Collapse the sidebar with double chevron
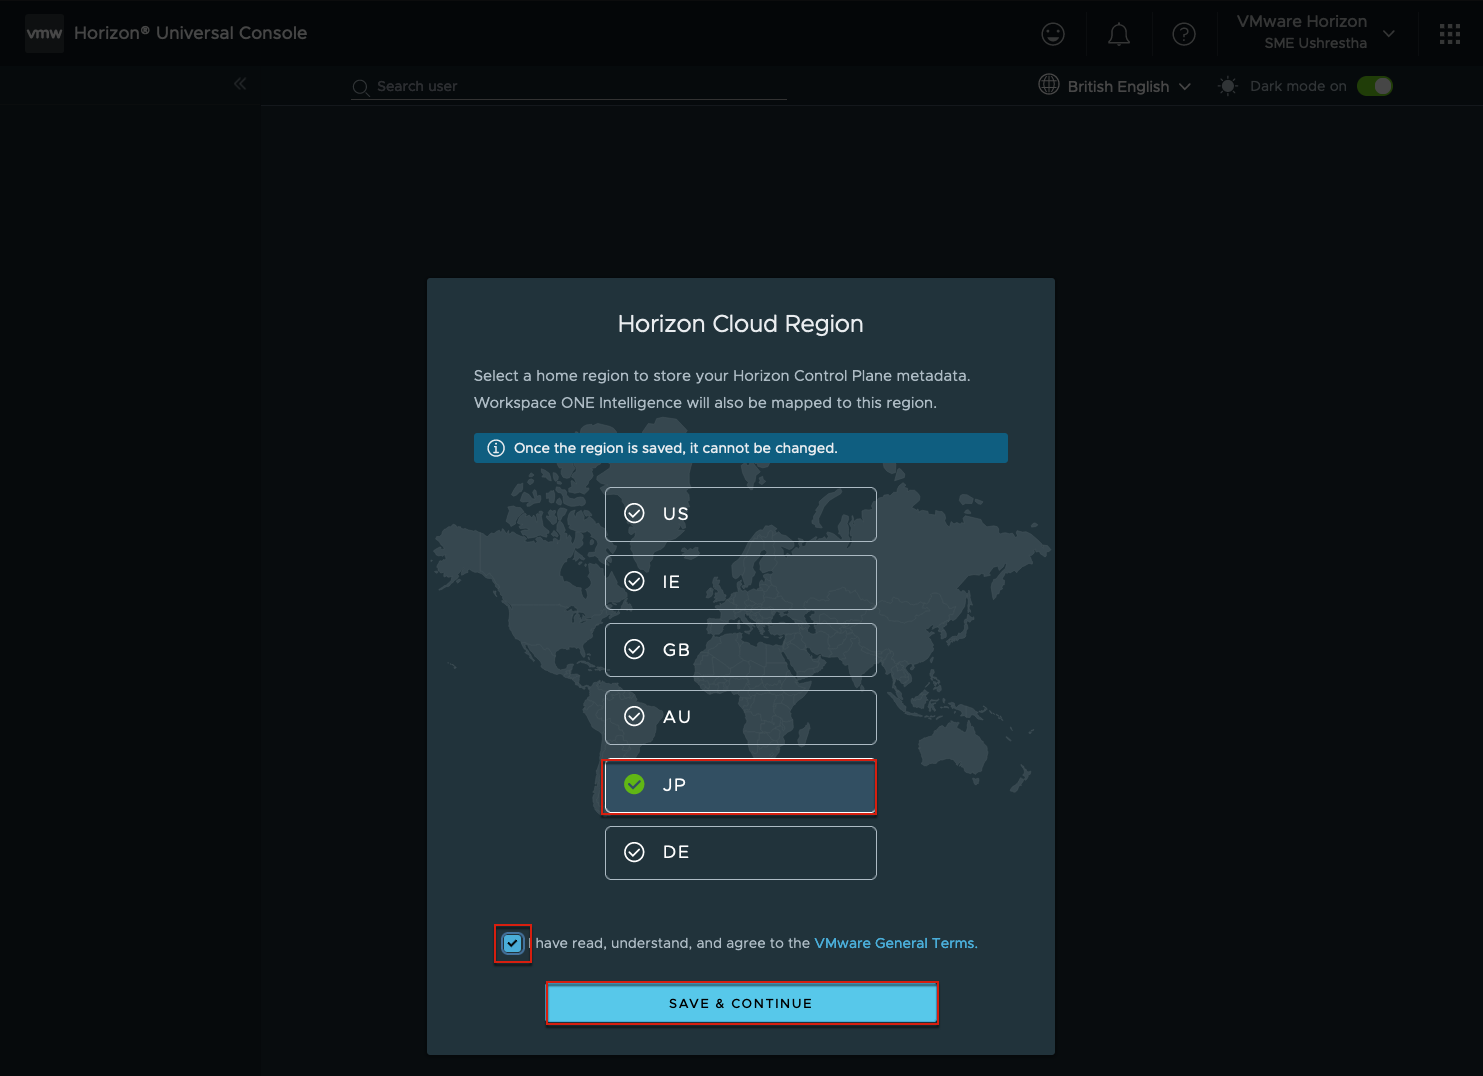This screenshot has height=1076, width=1483. [x=240, y=84]
